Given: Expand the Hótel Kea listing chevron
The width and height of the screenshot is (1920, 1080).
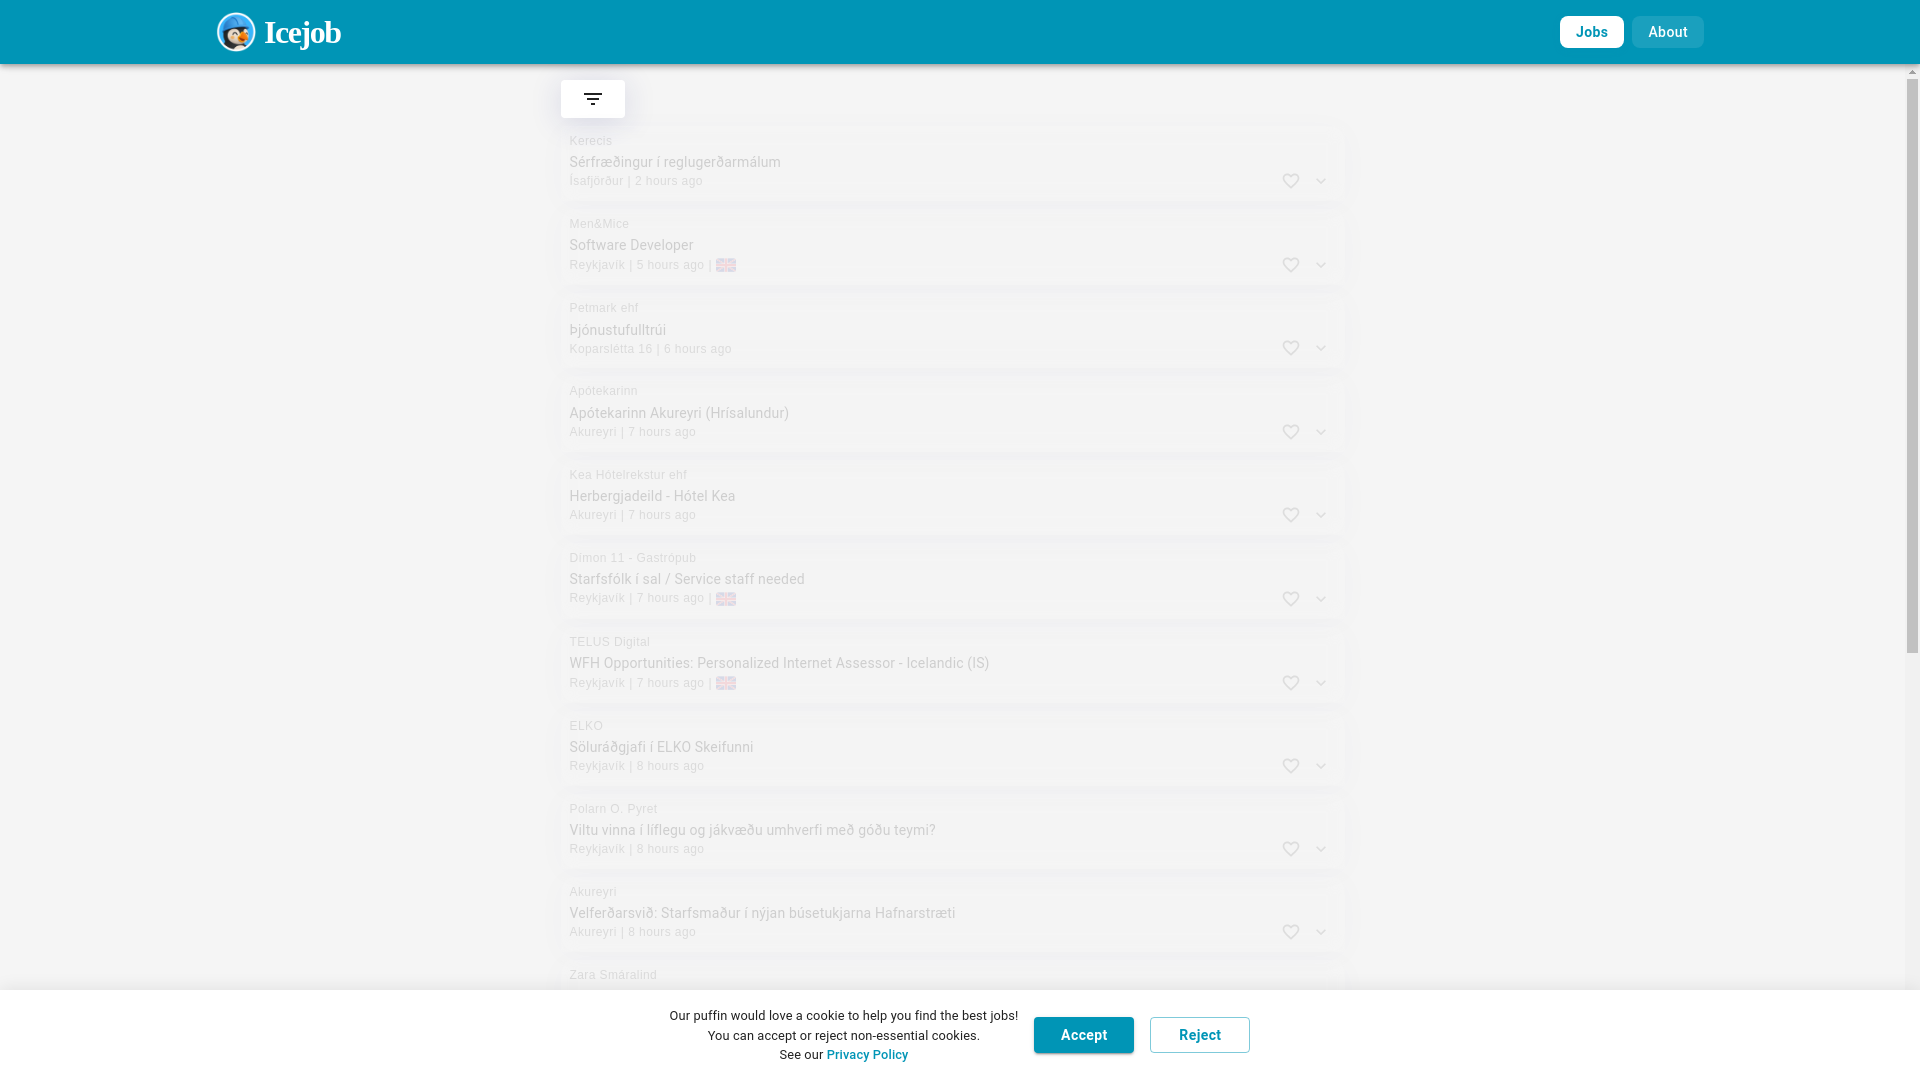Looking at the screenshot, I should [1321, 515].
